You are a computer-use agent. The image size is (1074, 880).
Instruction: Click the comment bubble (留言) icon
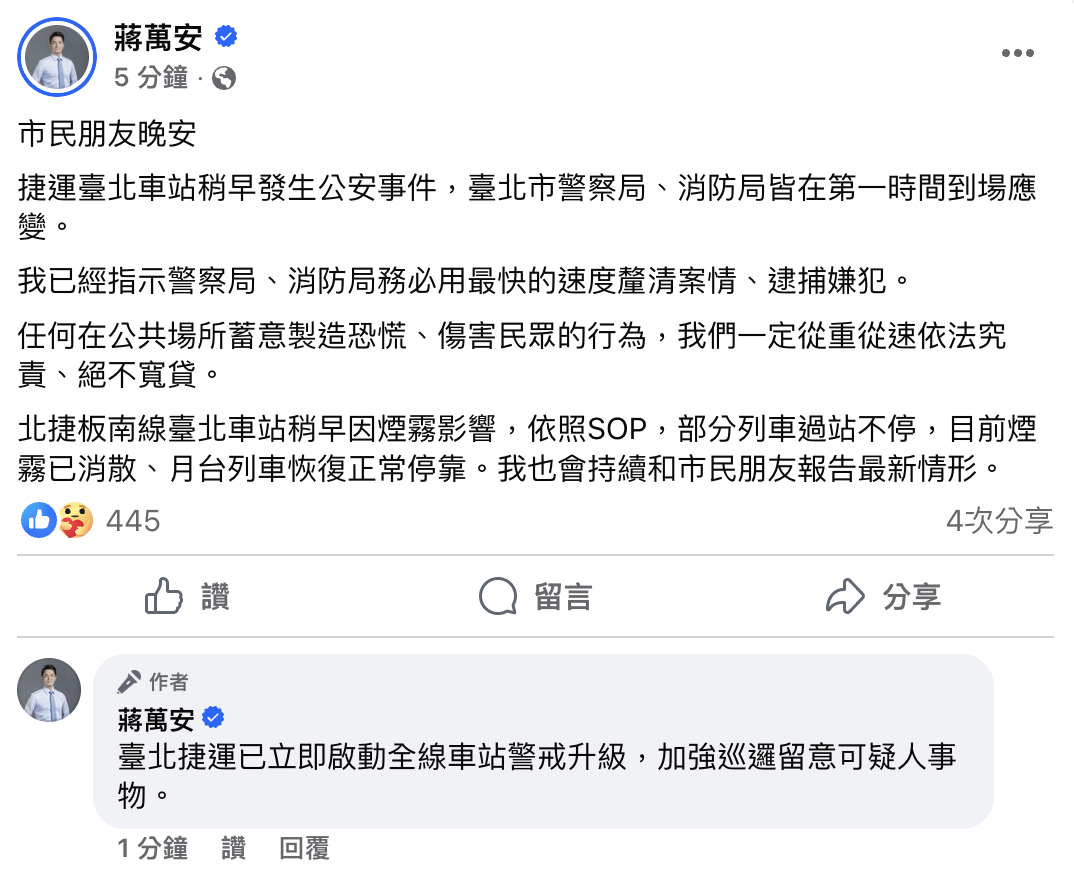click(x=497, y=596)
